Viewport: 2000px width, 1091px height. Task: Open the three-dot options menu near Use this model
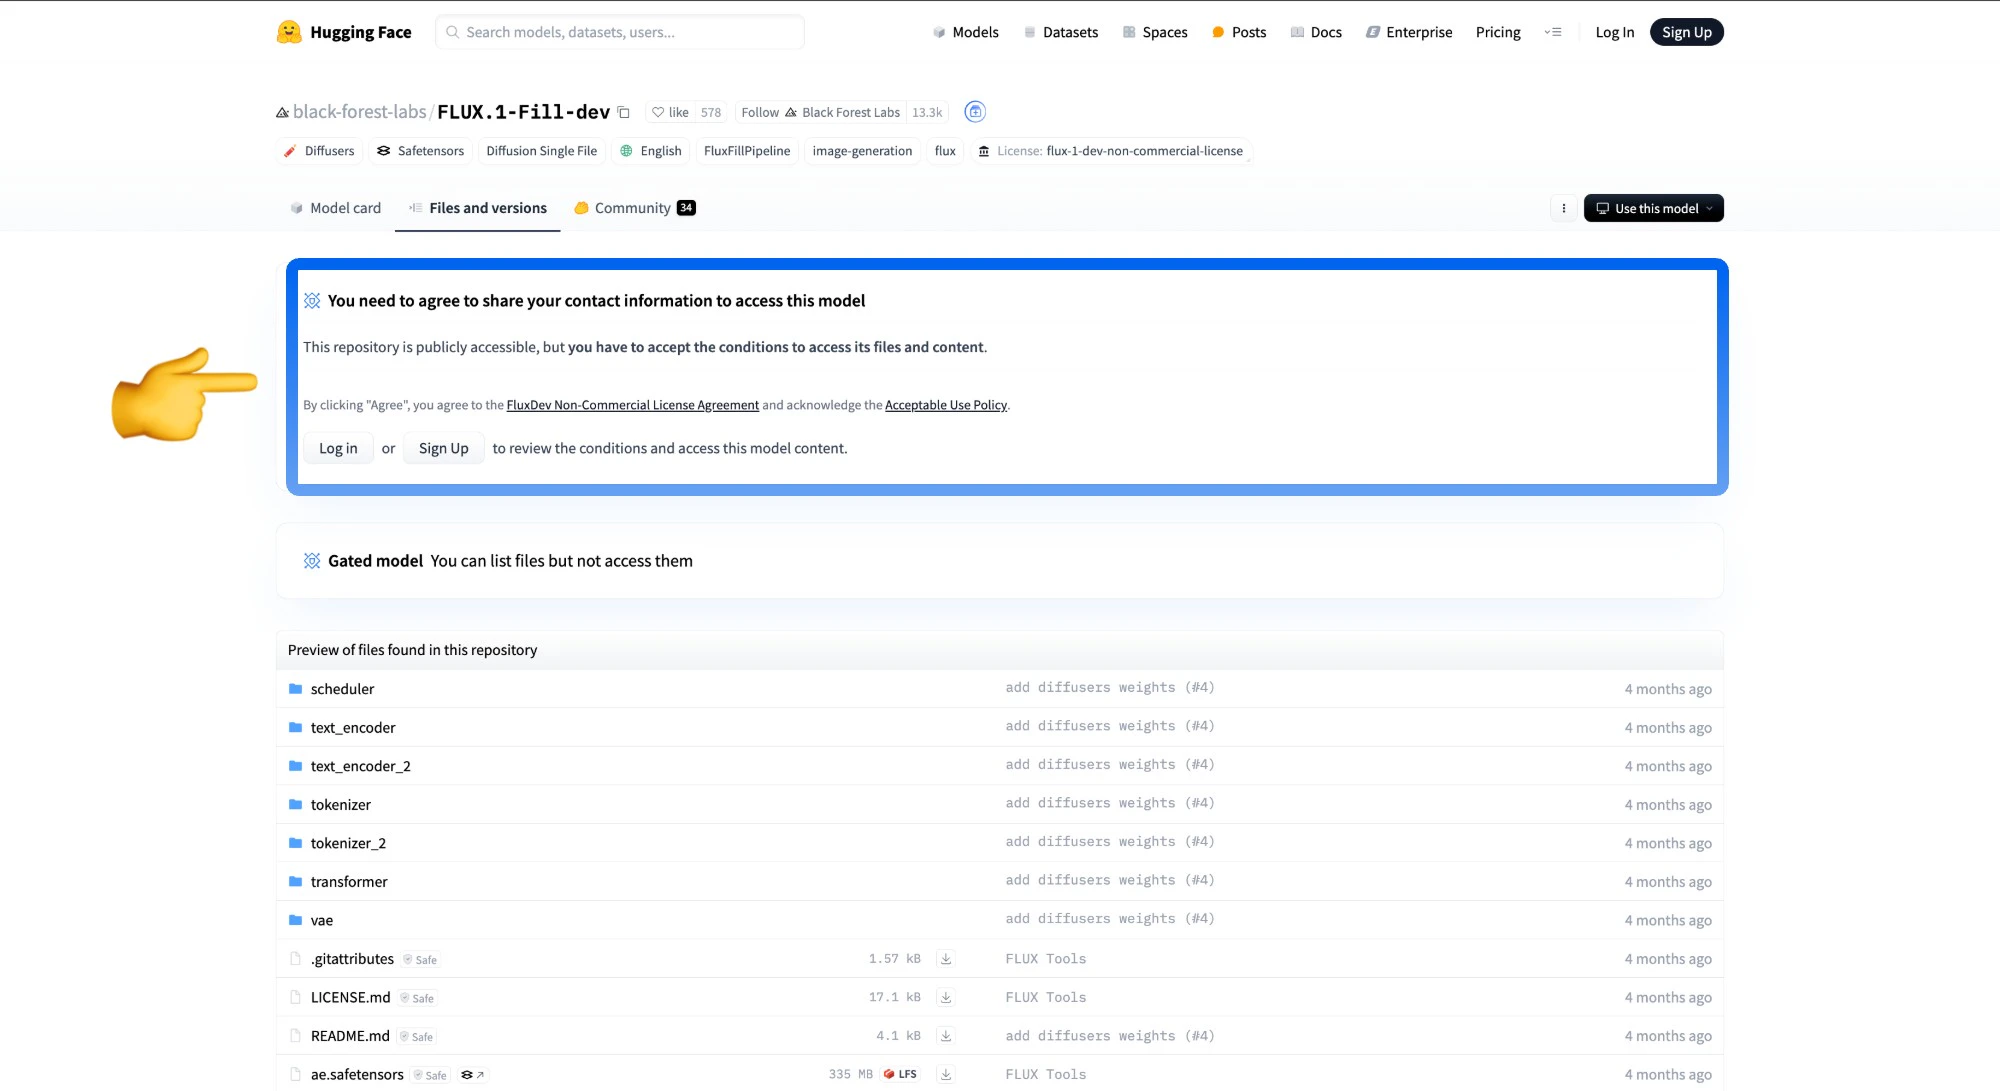[x=1563, y=208]
